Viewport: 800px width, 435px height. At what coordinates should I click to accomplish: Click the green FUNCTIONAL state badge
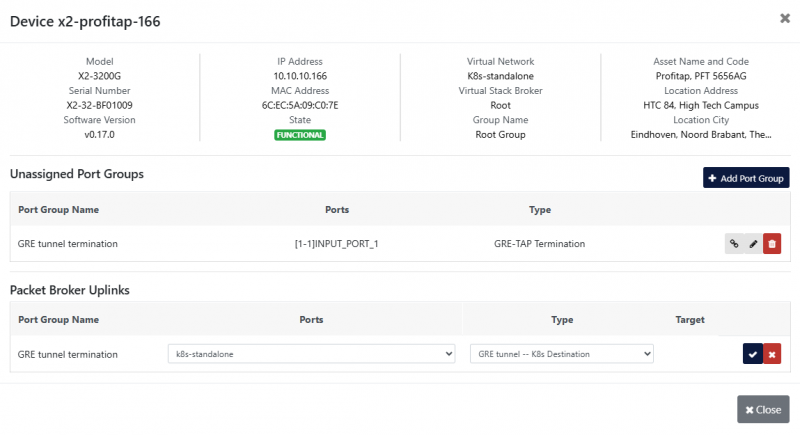[x=300, y=135]
